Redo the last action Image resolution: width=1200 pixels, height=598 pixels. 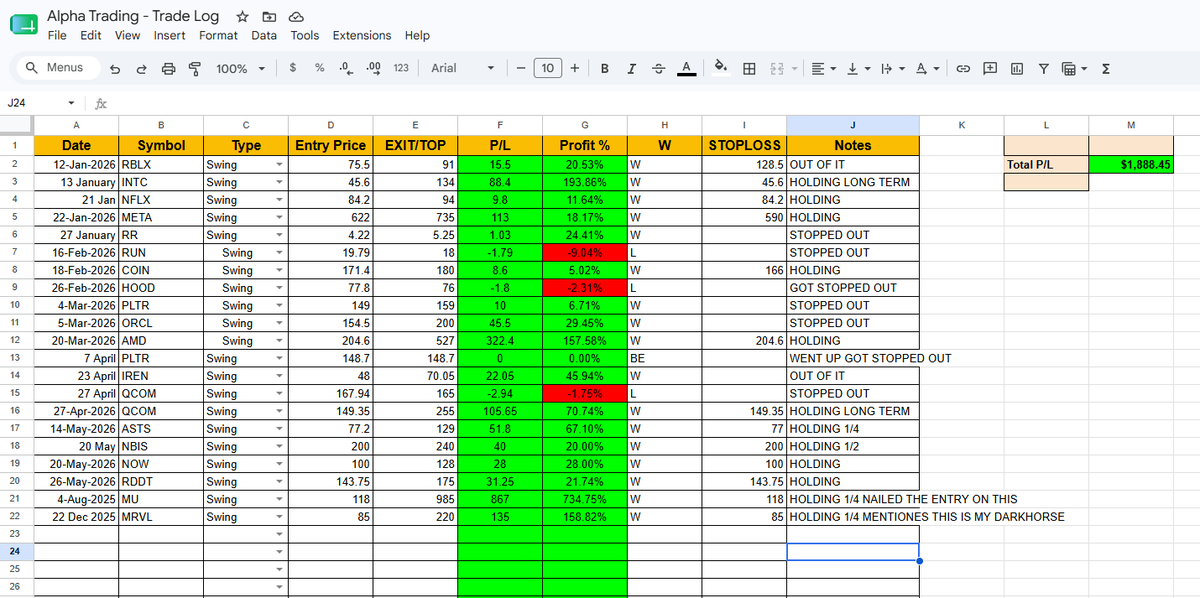click(x=141, y=68)
